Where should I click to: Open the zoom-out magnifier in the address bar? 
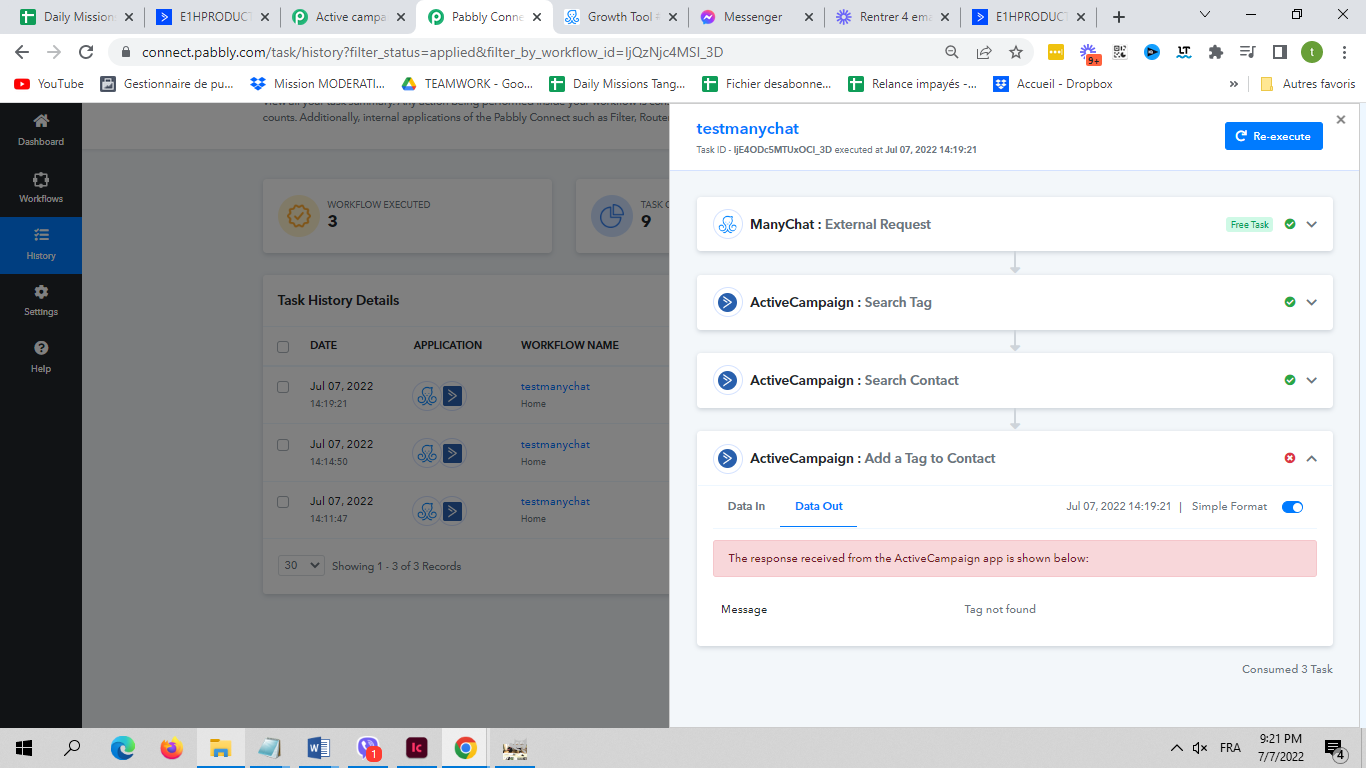click(x=952, y=52)
